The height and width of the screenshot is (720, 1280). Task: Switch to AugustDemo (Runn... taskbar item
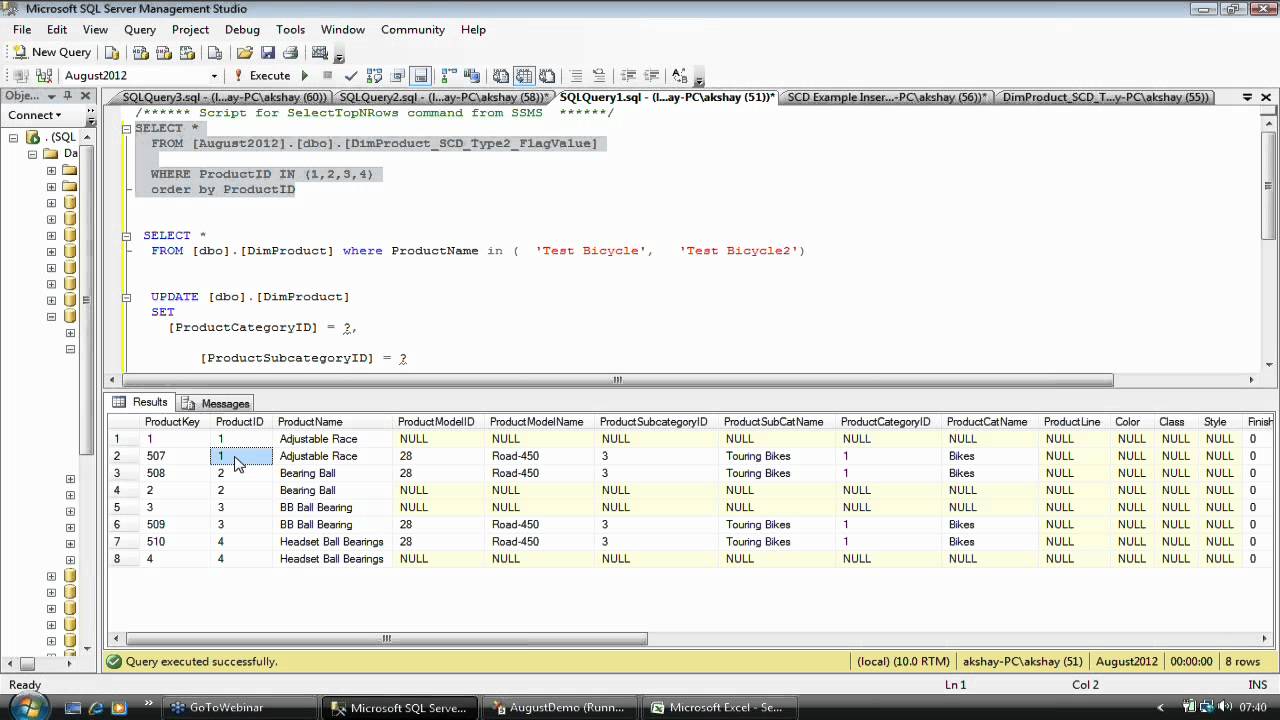pyautogui.click(x=557, y=707)
